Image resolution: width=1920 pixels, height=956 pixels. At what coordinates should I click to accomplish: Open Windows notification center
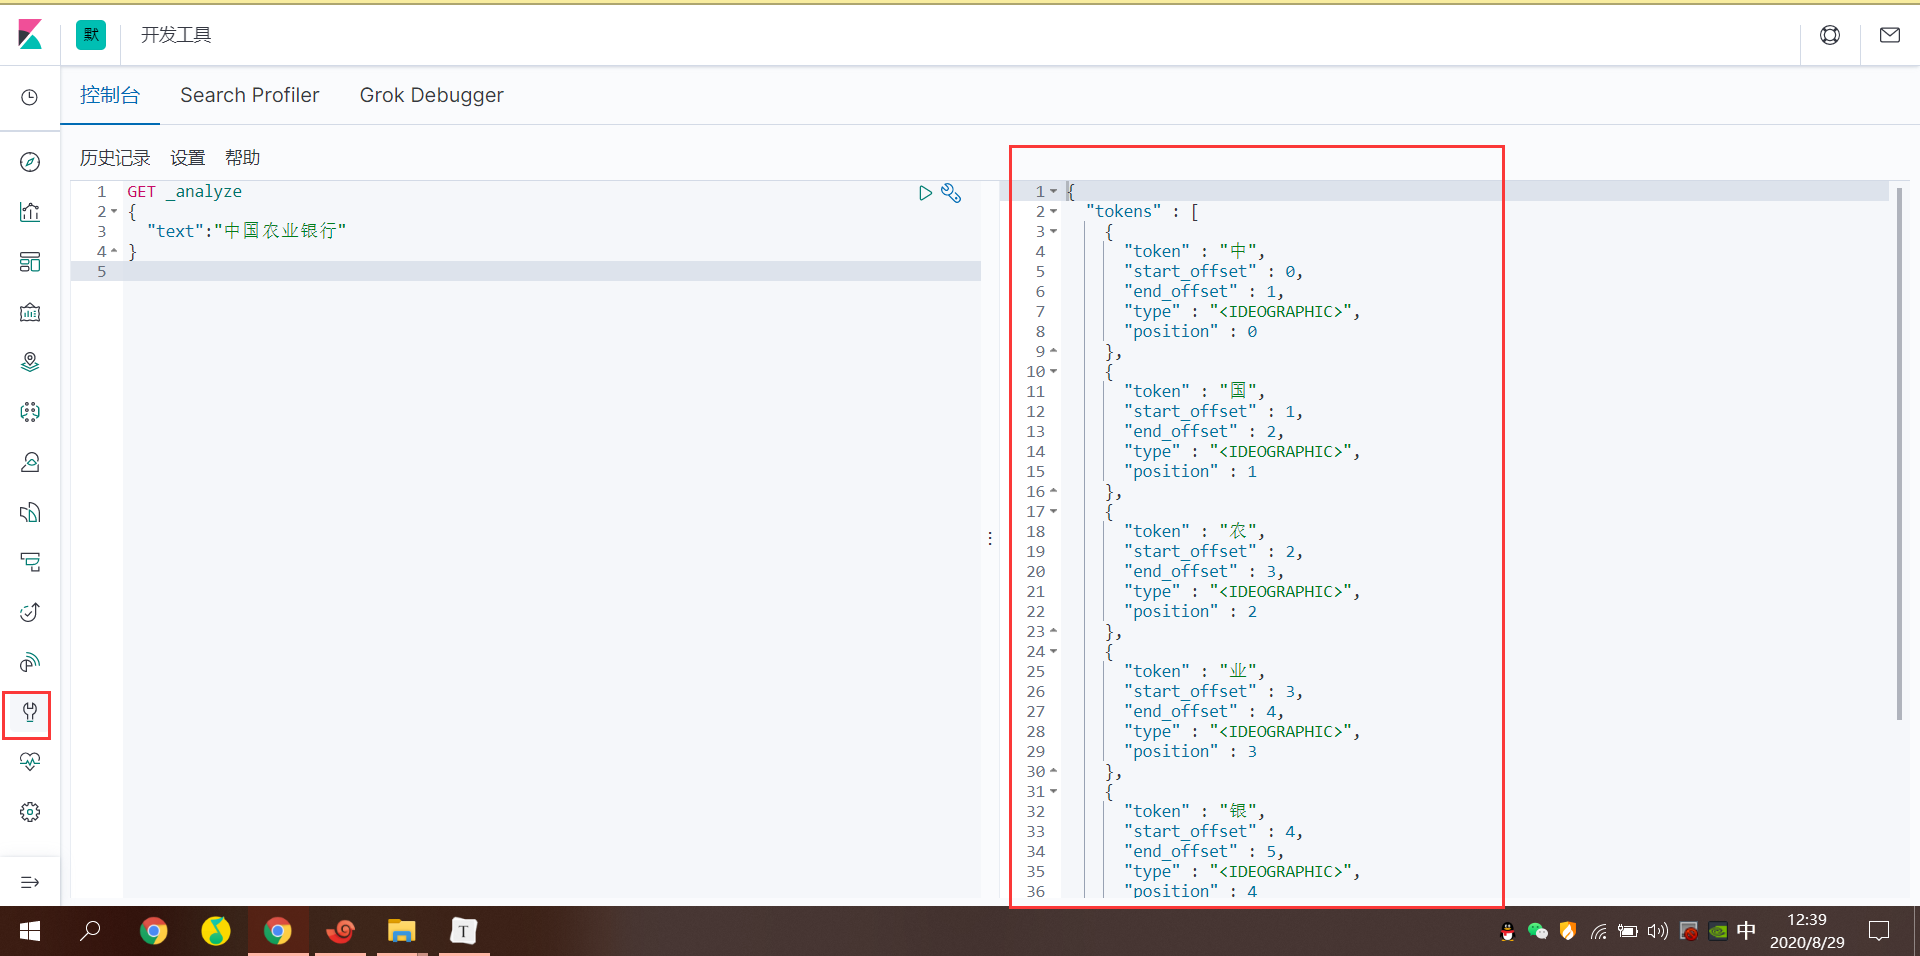(1879, 931)
